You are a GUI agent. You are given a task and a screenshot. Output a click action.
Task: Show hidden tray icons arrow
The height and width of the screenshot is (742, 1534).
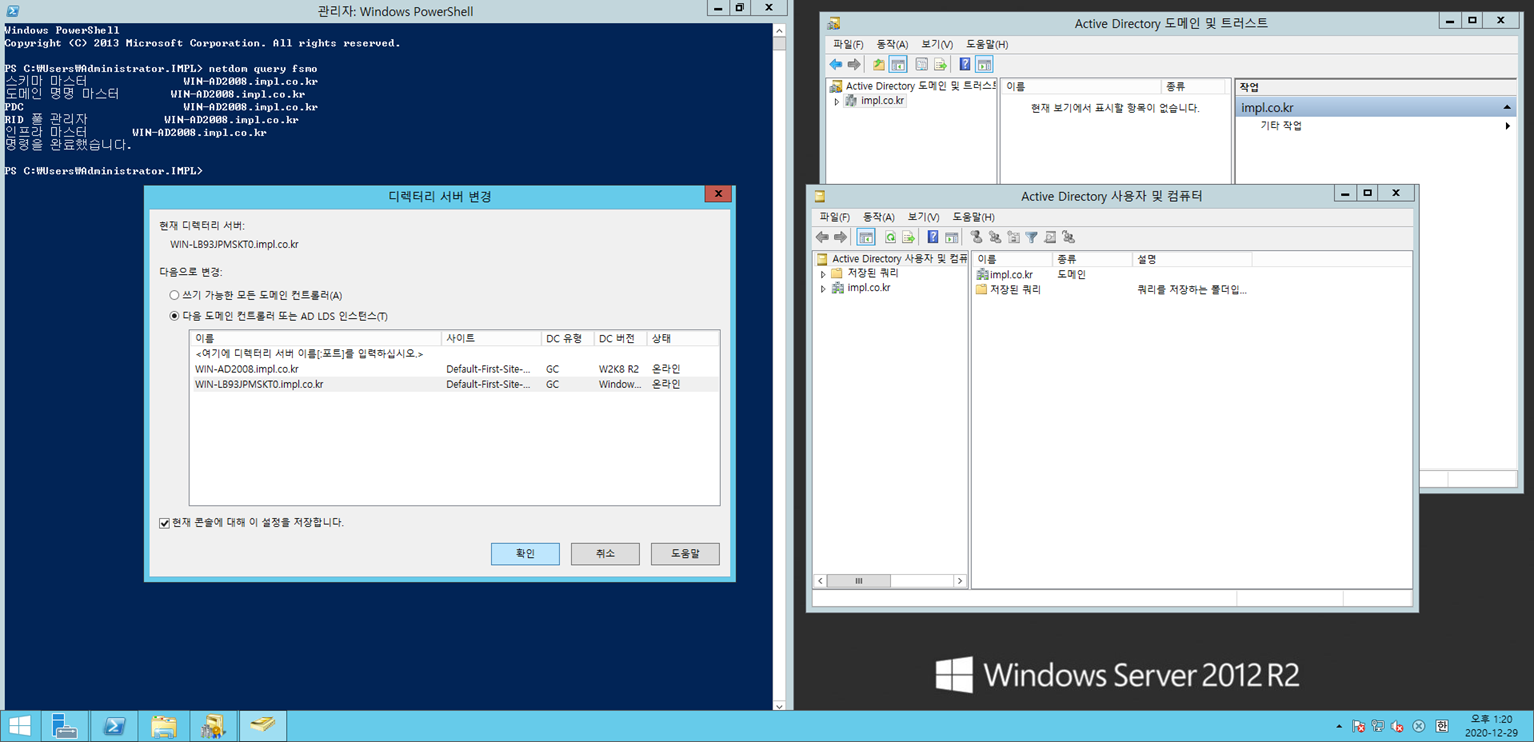(1339, 727)
